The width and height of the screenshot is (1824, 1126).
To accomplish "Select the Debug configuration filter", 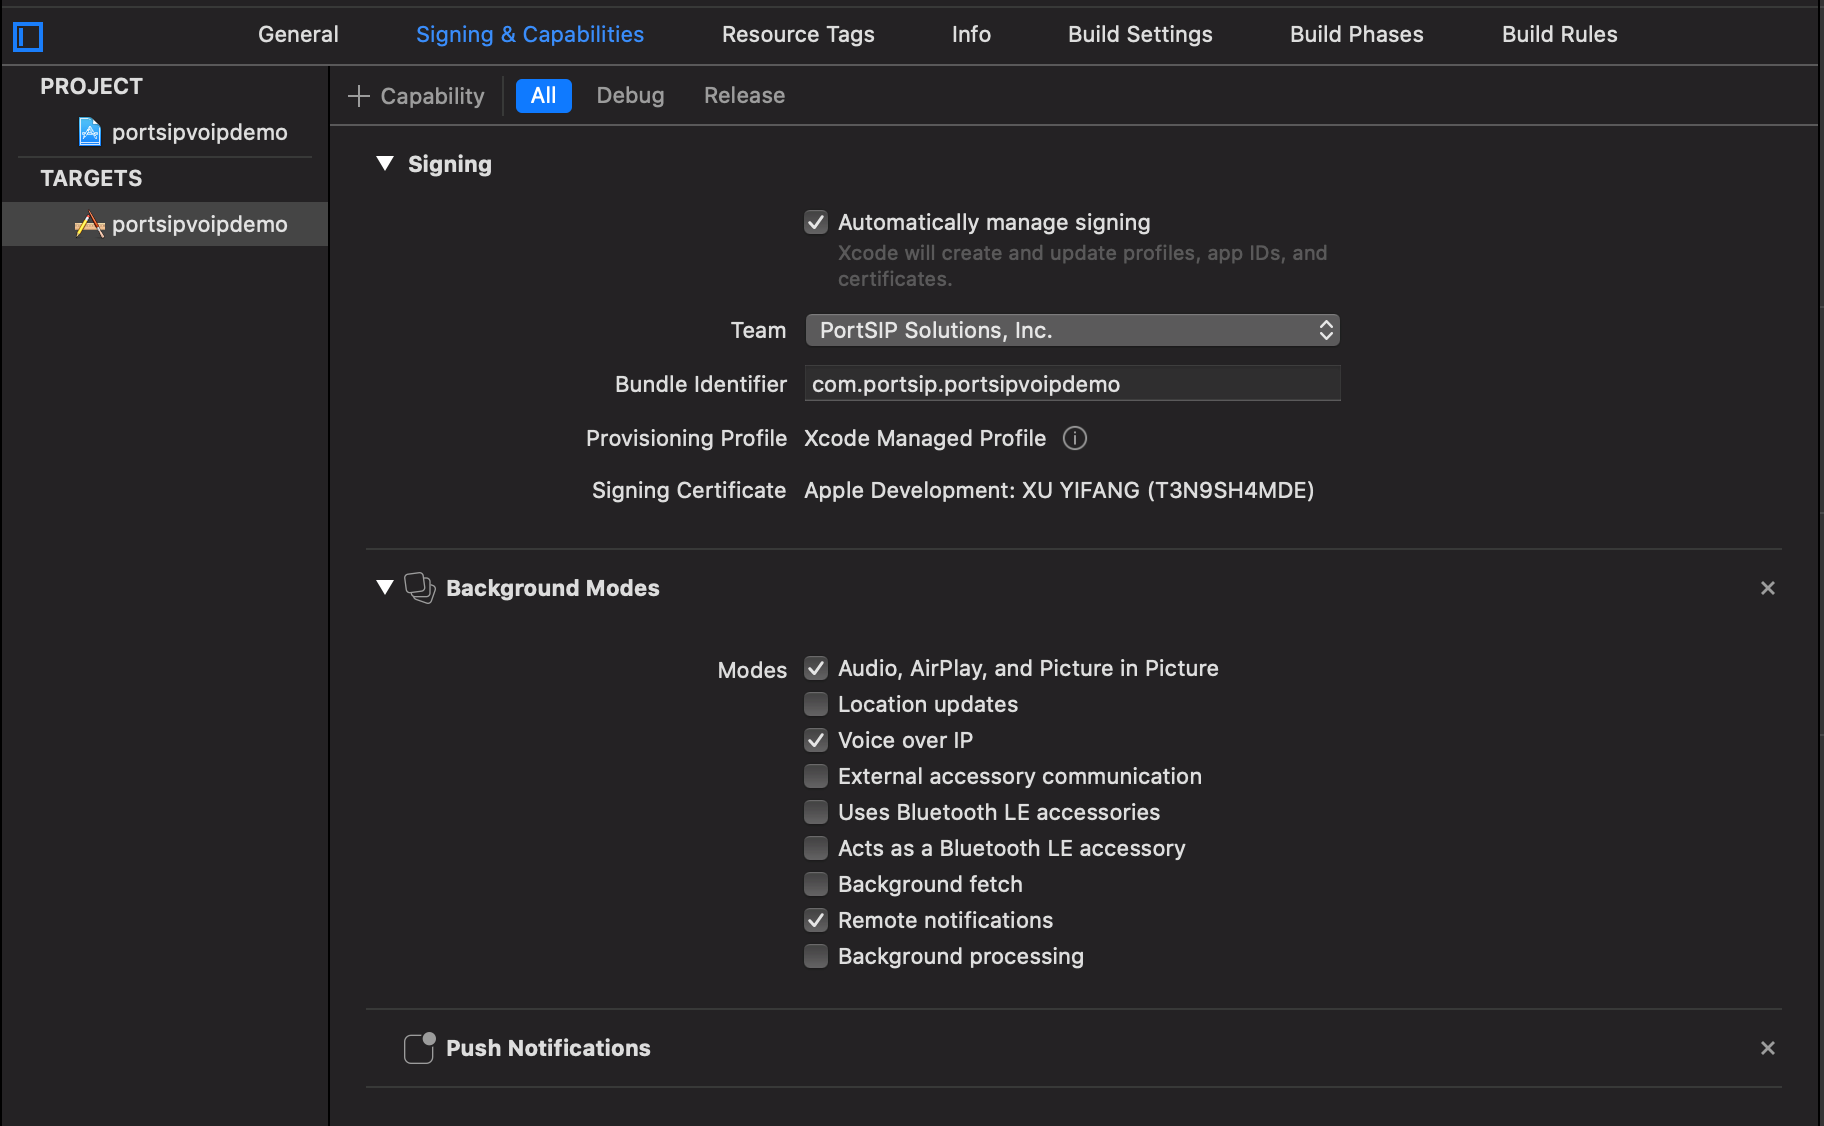I will [x=630, y=96].
